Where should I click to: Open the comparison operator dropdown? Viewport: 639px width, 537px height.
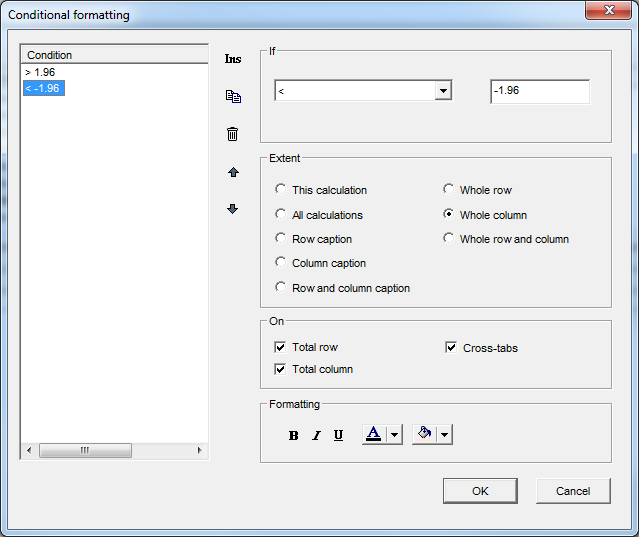[442, 91]
